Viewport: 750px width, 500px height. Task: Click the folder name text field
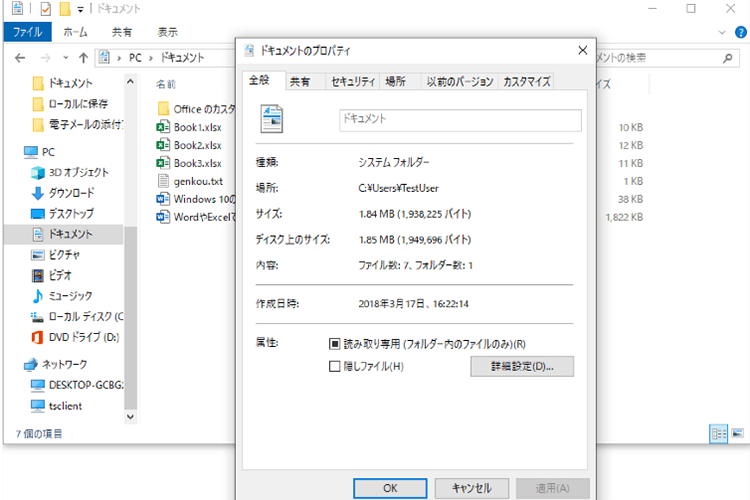tap(460, 120)
